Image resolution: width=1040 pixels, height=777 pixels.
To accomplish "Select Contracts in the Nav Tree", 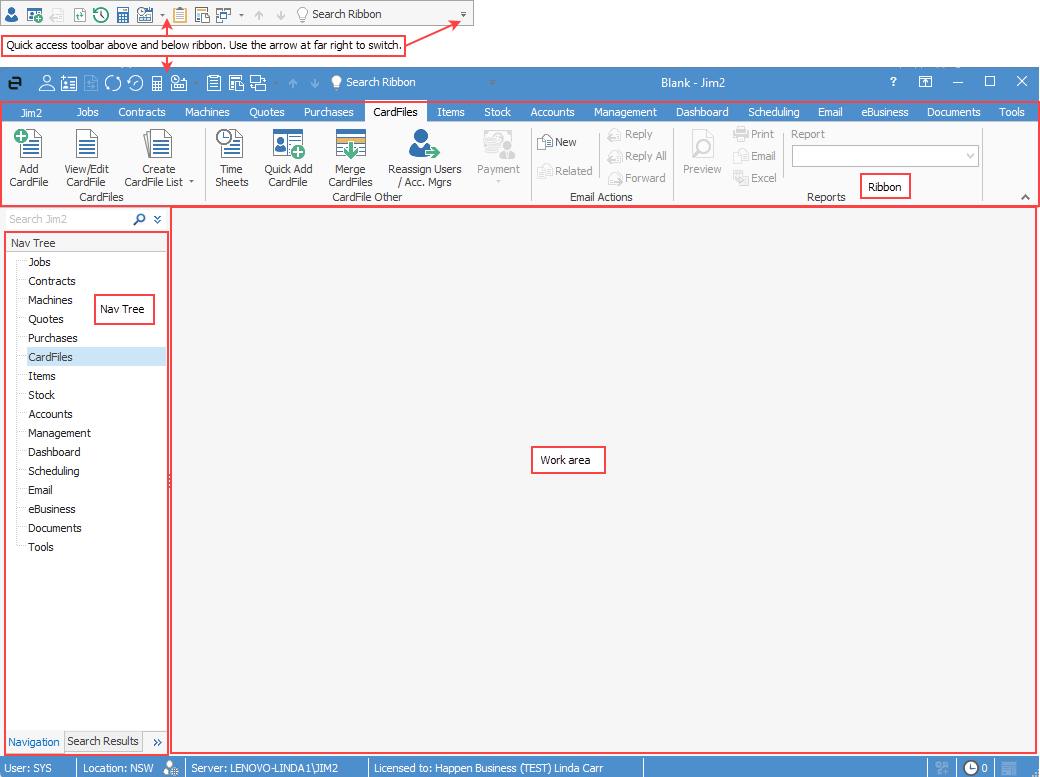I will click(x=52, y=281).
